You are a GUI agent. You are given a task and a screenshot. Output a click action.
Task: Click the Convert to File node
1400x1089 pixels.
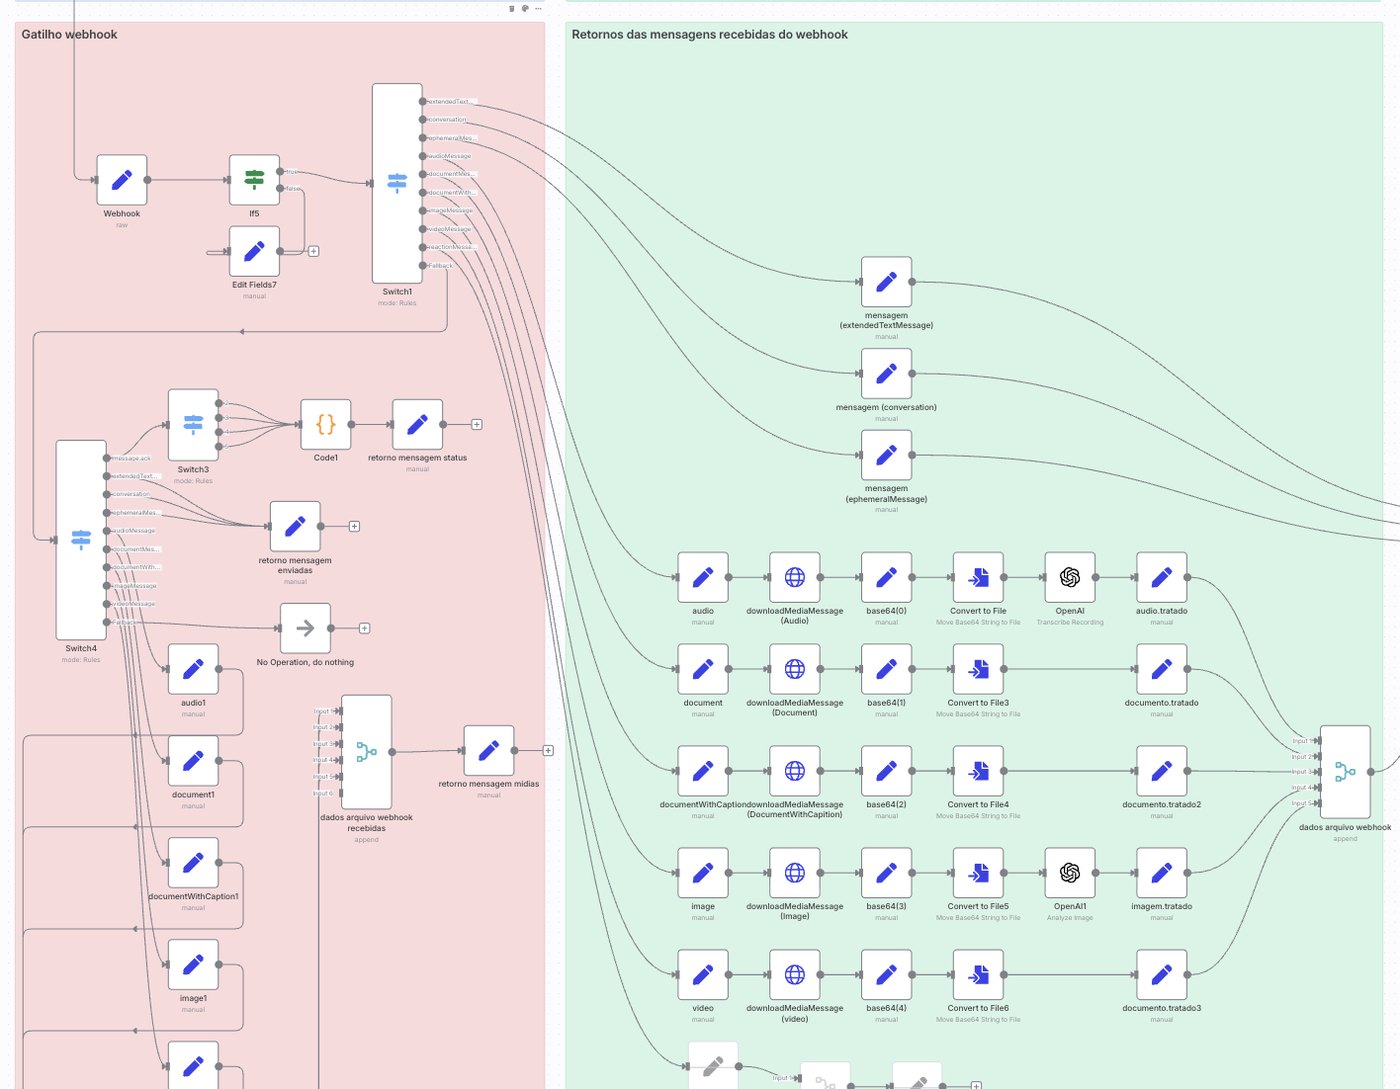[978, 577]
